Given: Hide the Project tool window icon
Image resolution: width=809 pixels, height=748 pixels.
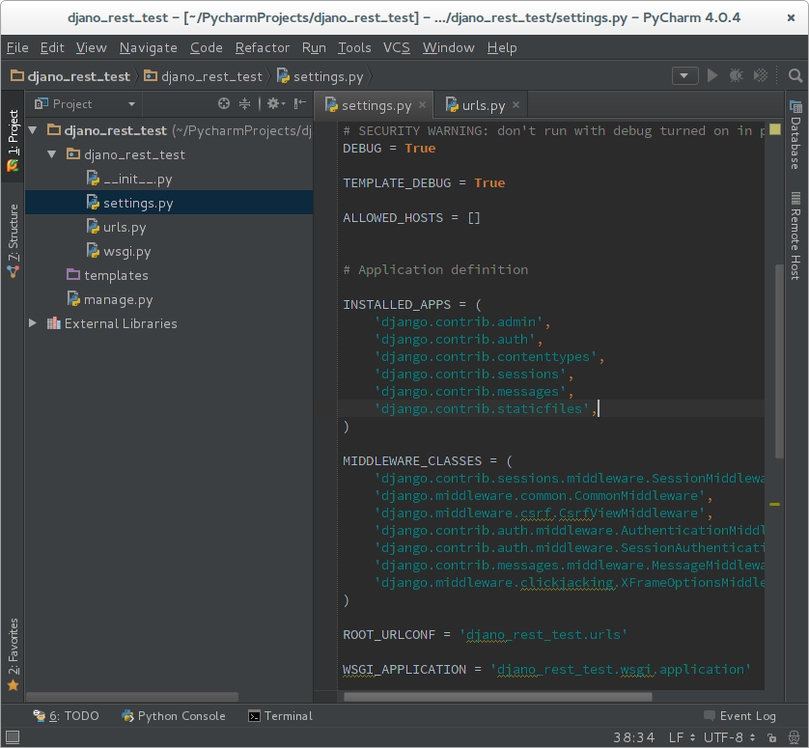Looking at the screenshot, I should (x=300, y=104).
